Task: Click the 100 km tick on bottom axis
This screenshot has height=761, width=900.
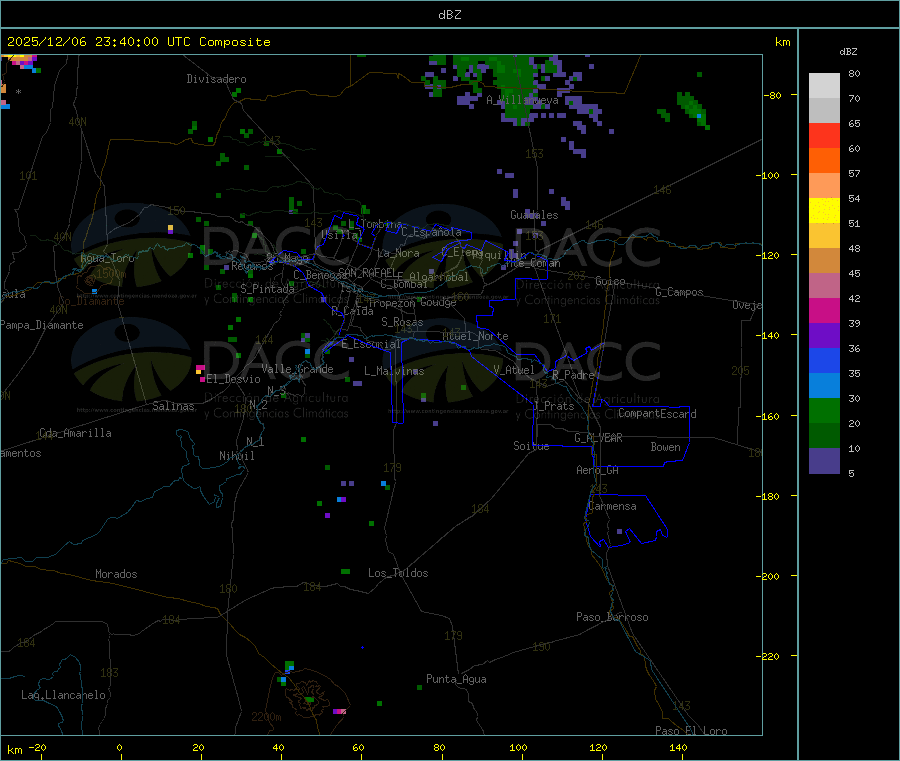Action: point(518,747)
